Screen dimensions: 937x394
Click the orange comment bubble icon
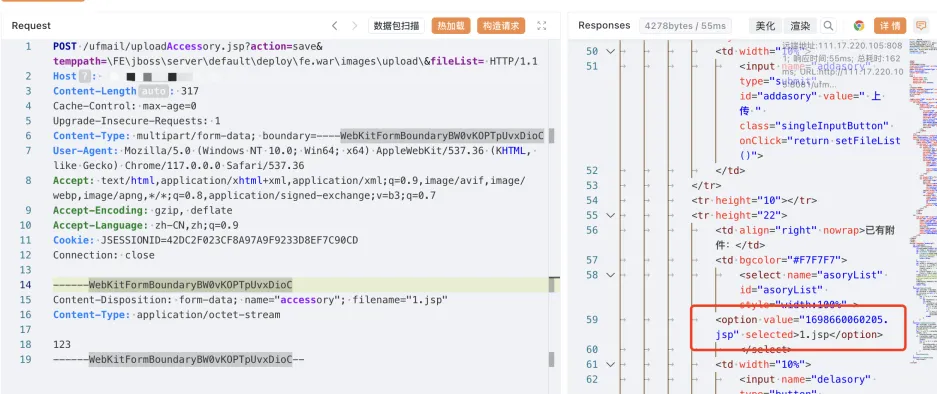(921, 26)
